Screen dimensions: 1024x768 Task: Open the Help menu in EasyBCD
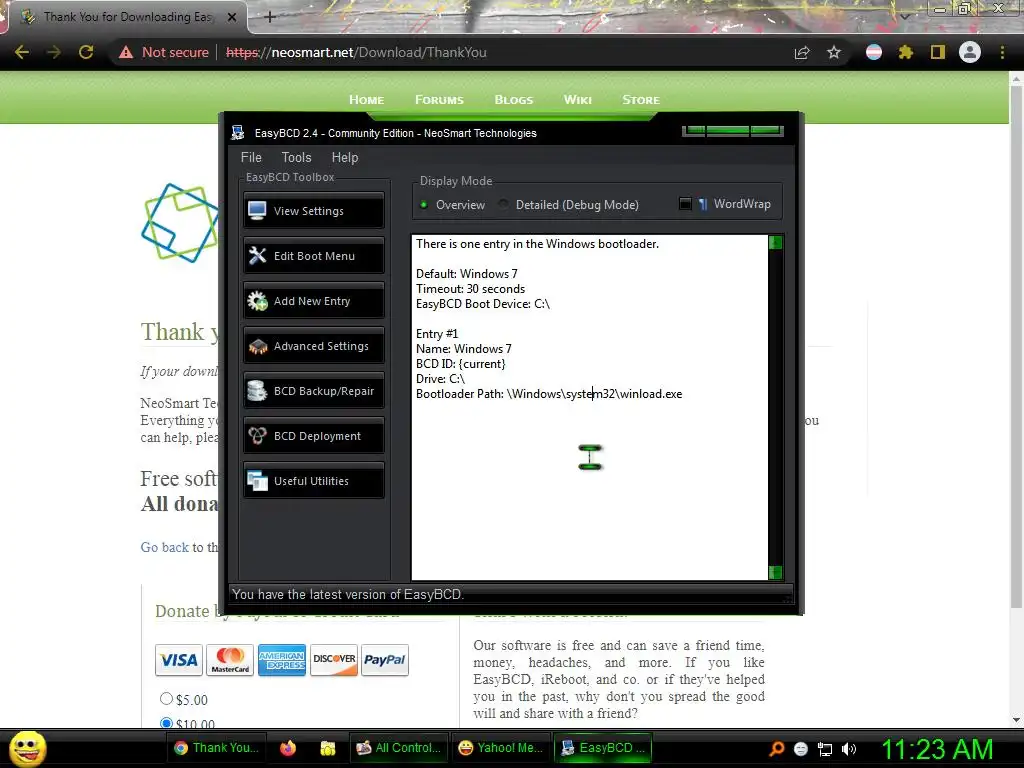click(x=345, y=157)
